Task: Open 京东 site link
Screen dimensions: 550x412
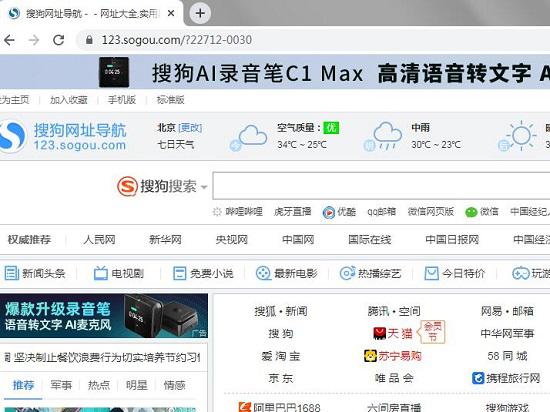Action: pyautogui.click(x=281, y=378)
